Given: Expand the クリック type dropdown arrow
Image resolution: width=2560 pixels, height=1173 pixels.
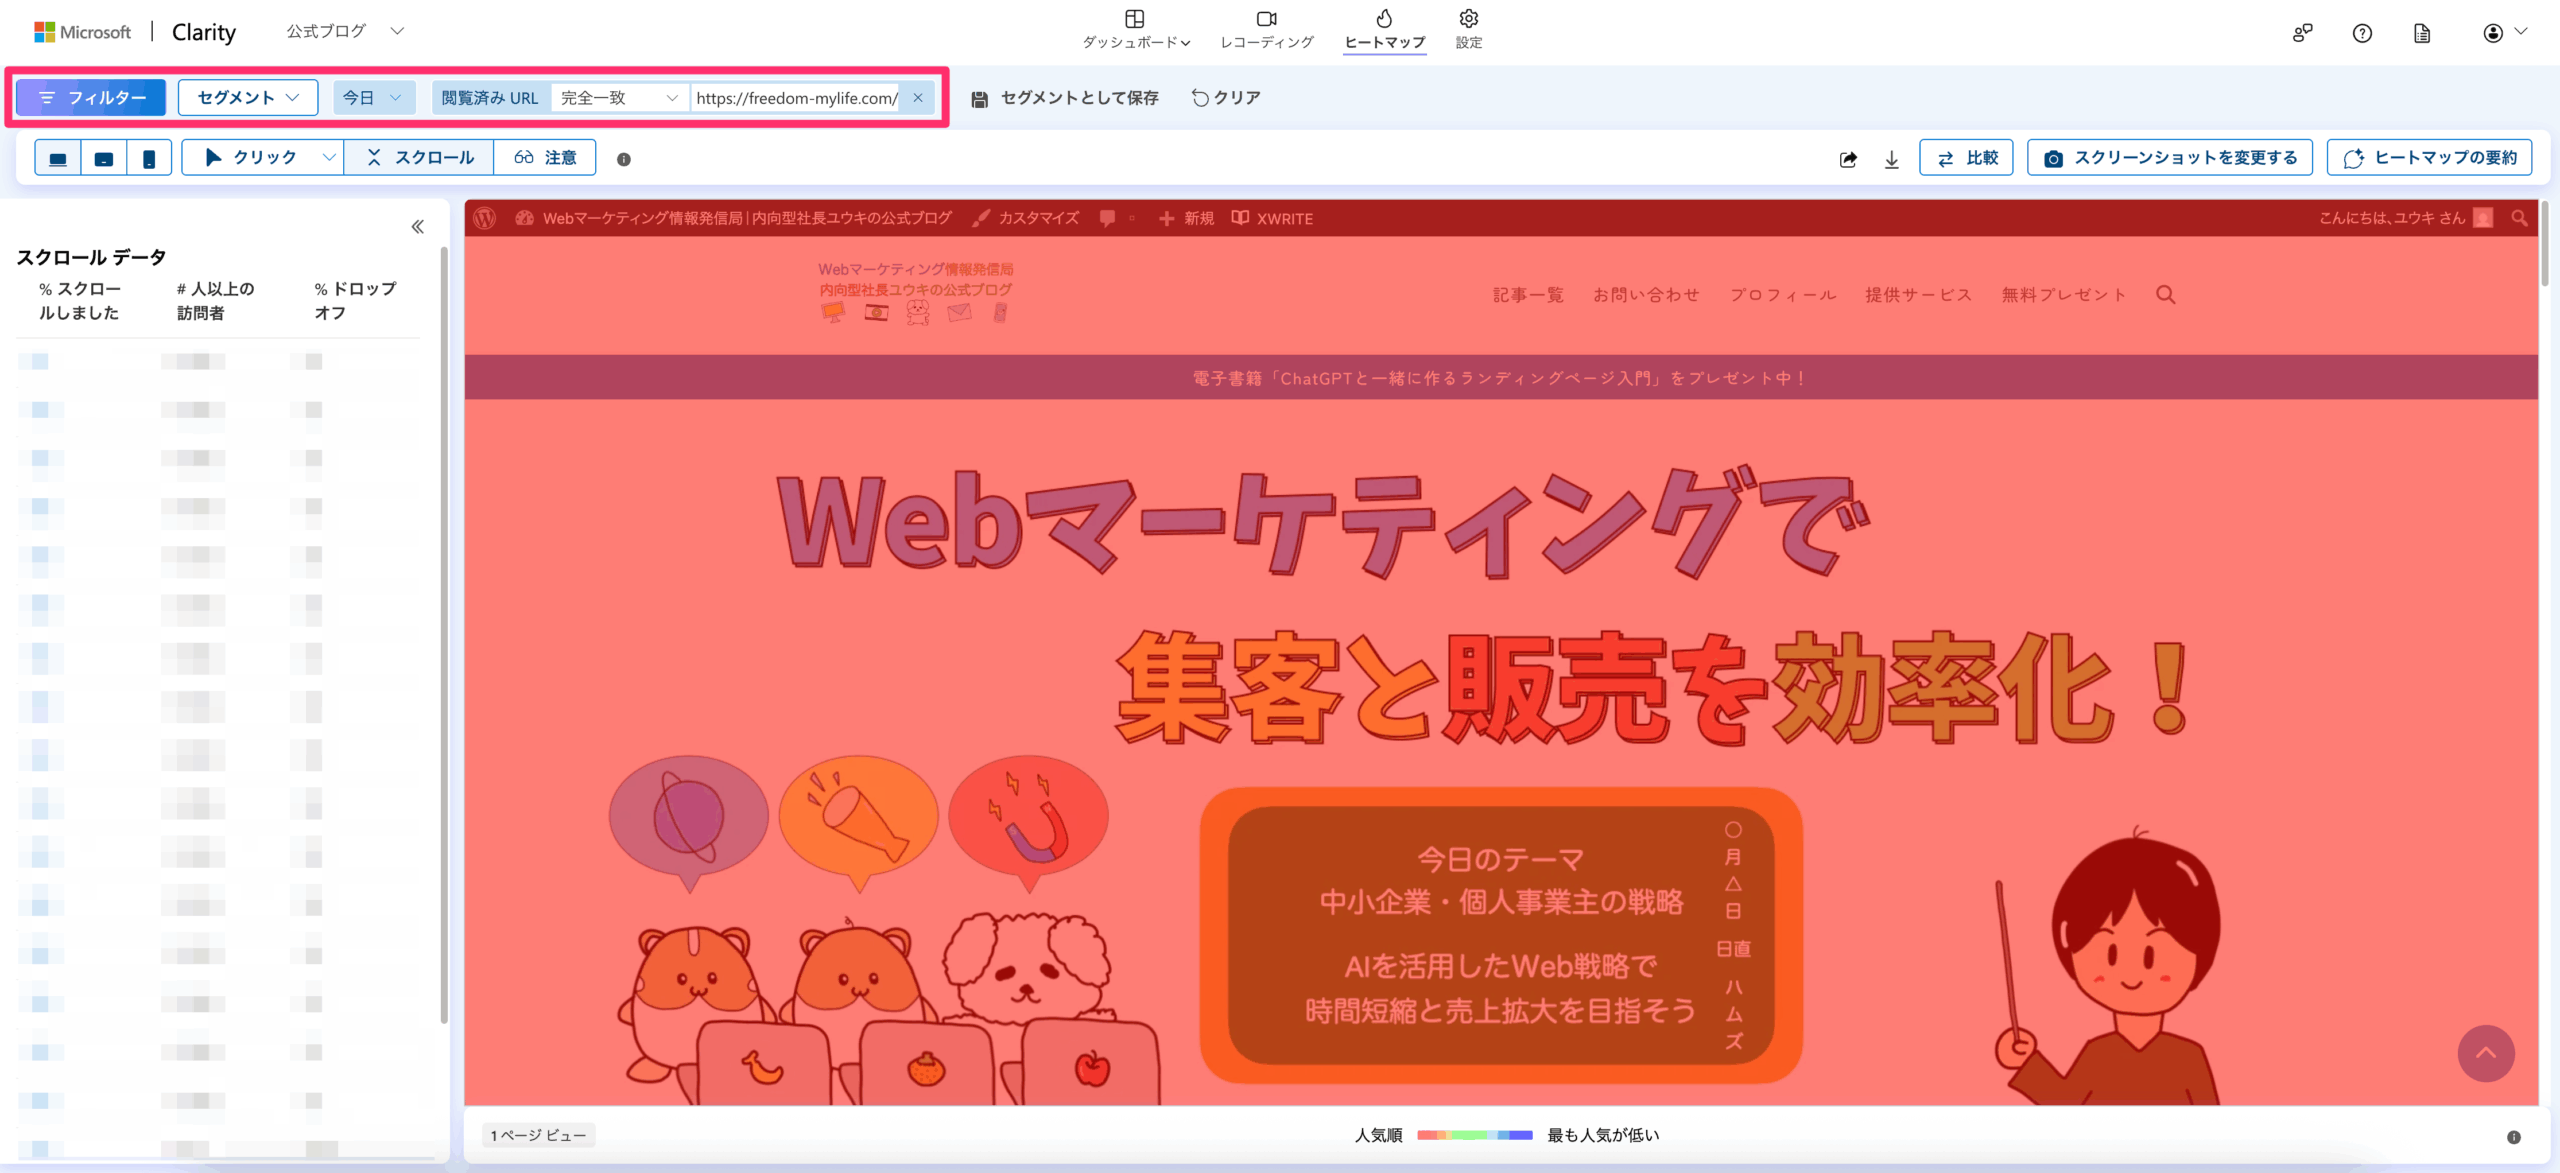Looking at the screenshot, I should (328, 158).
